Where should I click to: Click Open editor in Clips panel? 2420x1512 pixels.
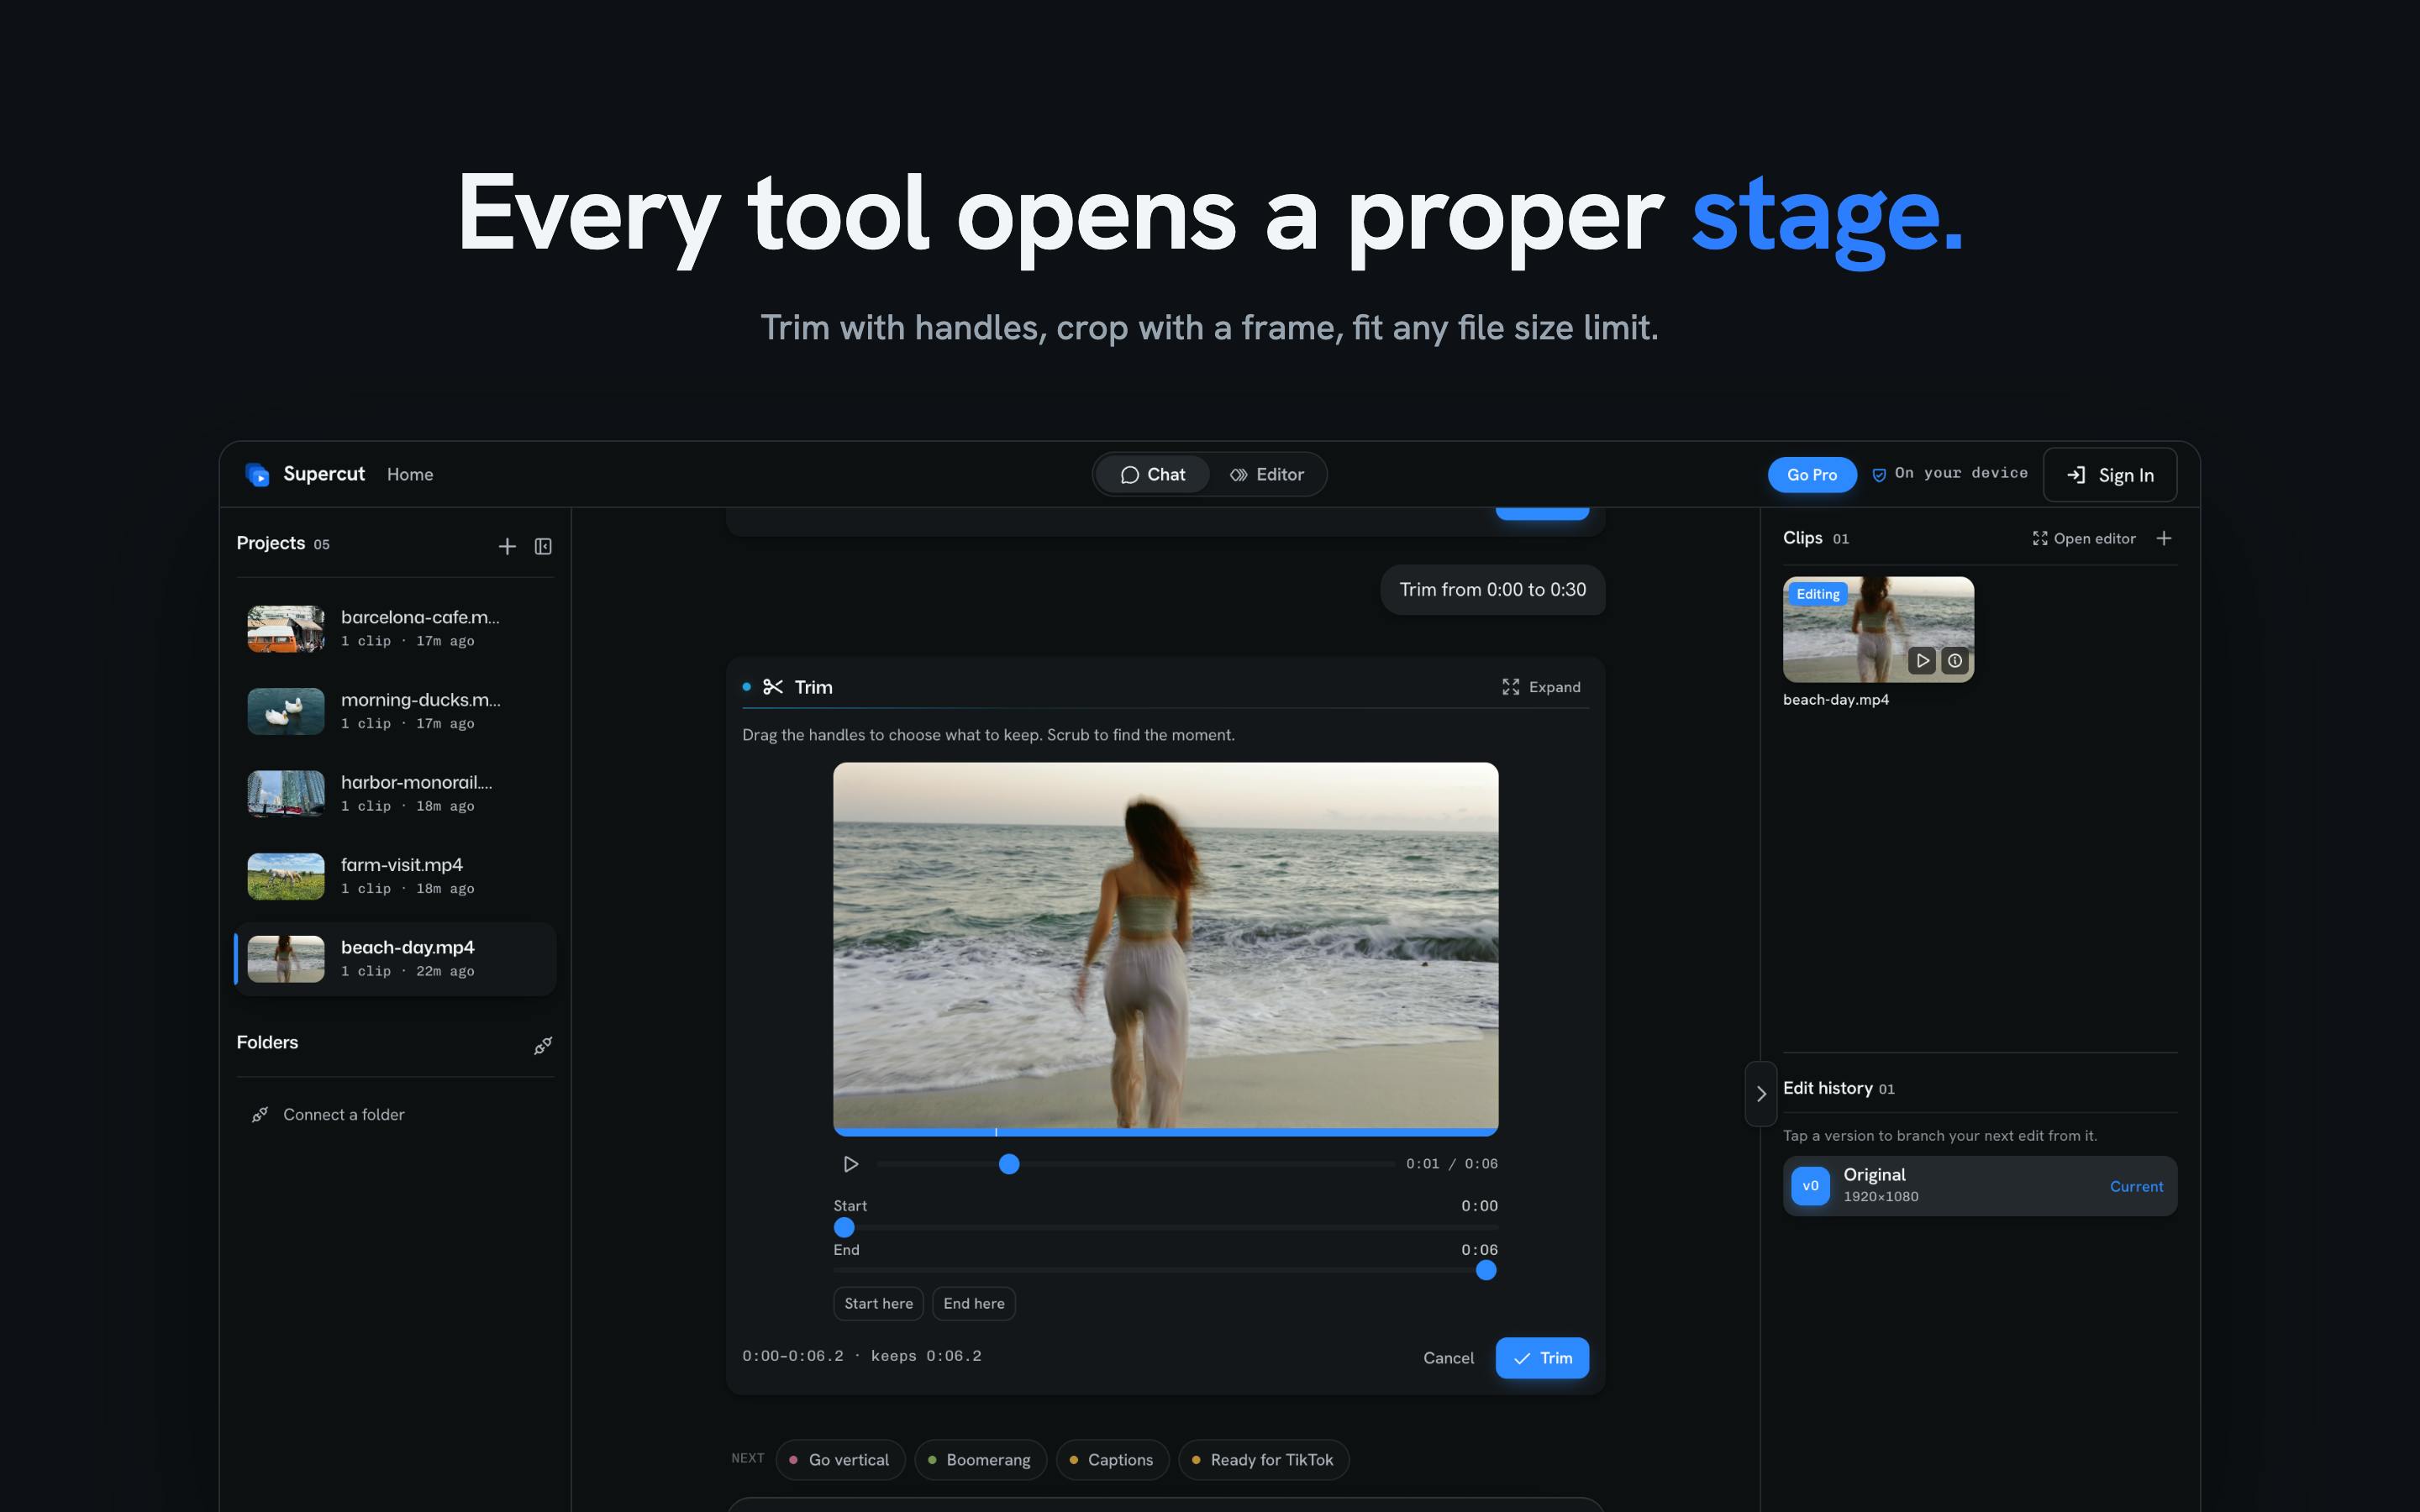(x=2084, y=538)
